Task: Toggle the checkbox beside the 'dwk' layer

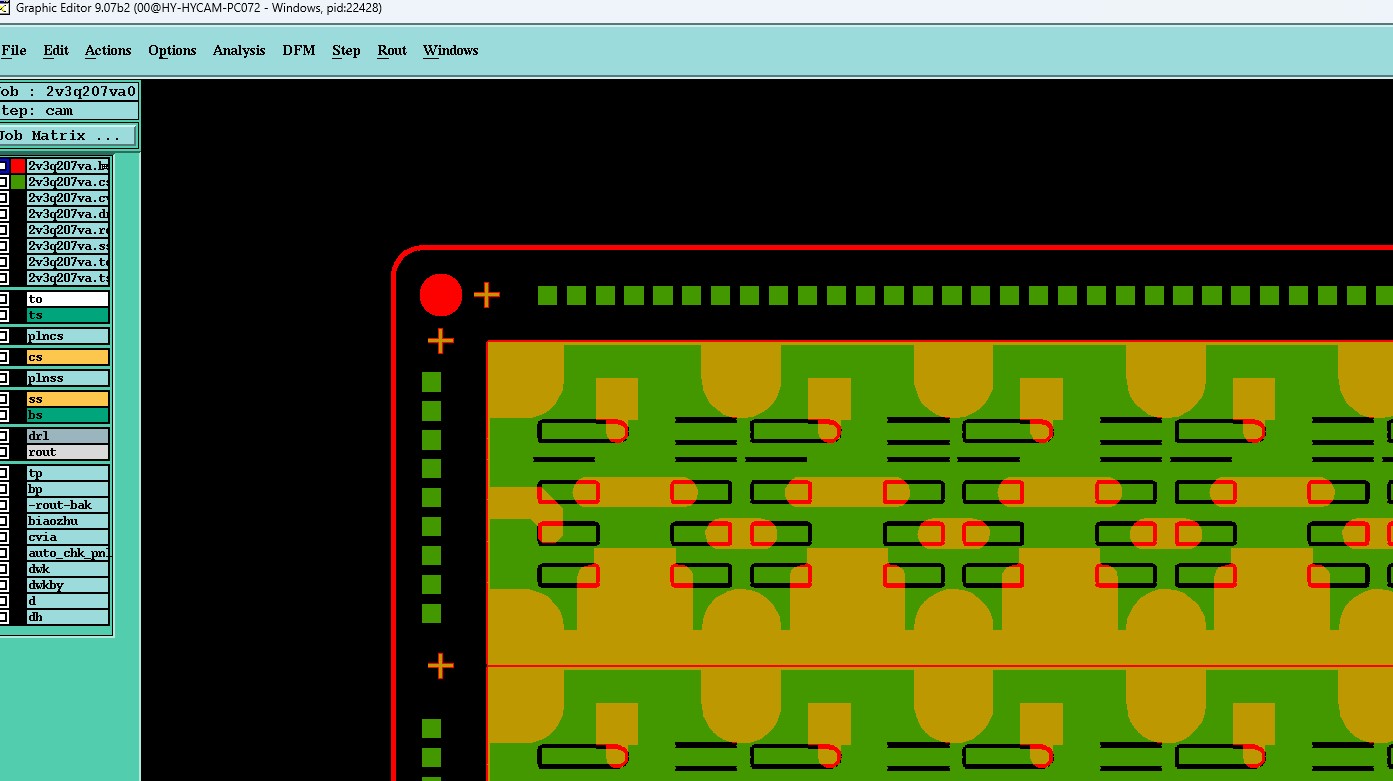Action: [4, 569]
